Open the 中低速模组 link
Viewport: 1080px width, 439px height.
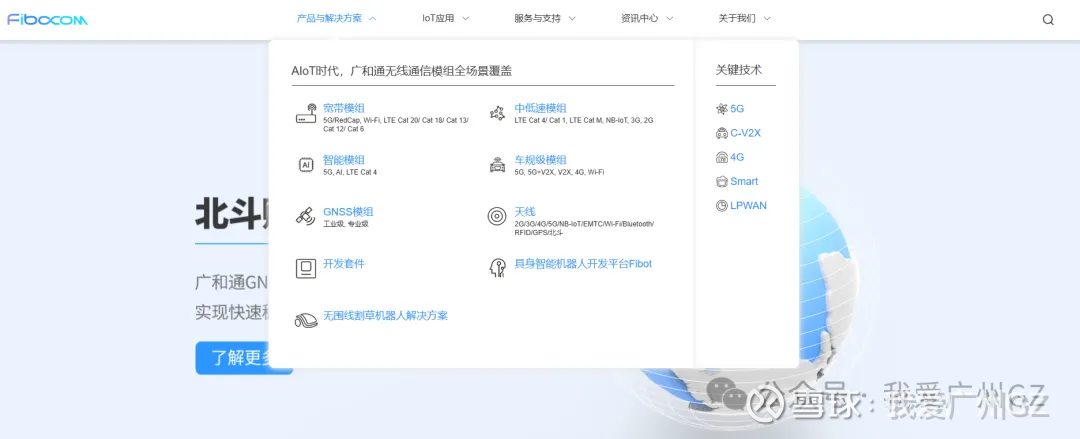[x=540, y=108]
